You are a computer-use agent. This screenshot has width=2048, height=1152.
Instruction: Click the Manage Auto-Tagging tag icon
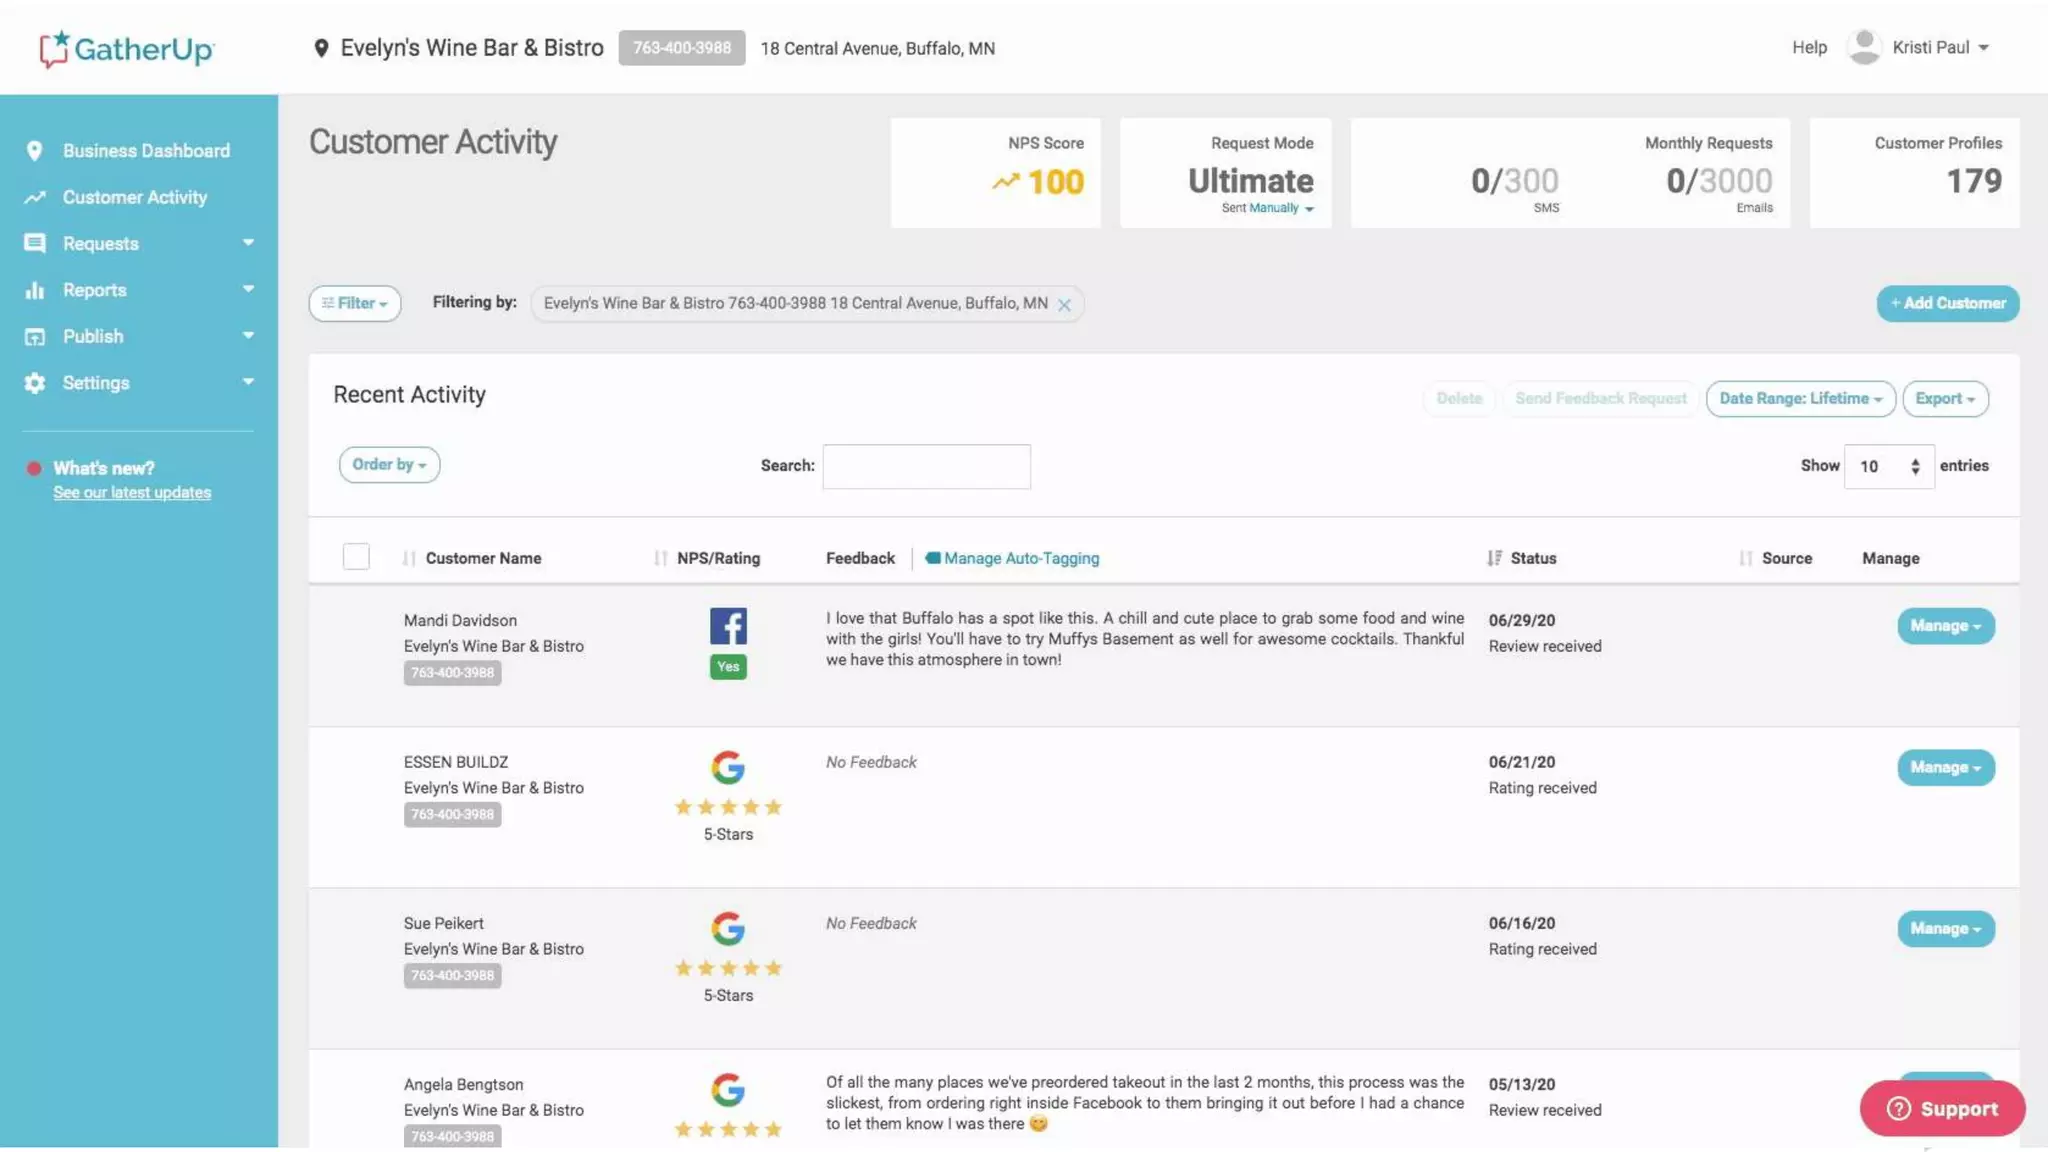click(932, 558)
